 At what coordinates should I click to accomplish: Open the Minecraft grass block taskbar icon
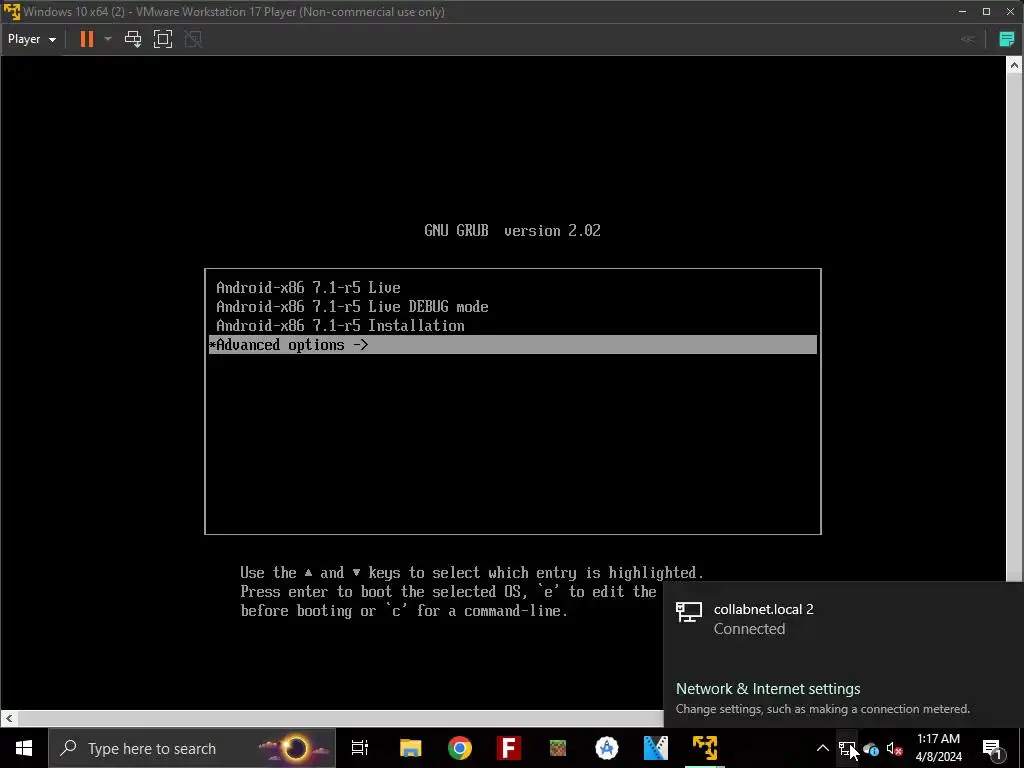tap(558, 748)
